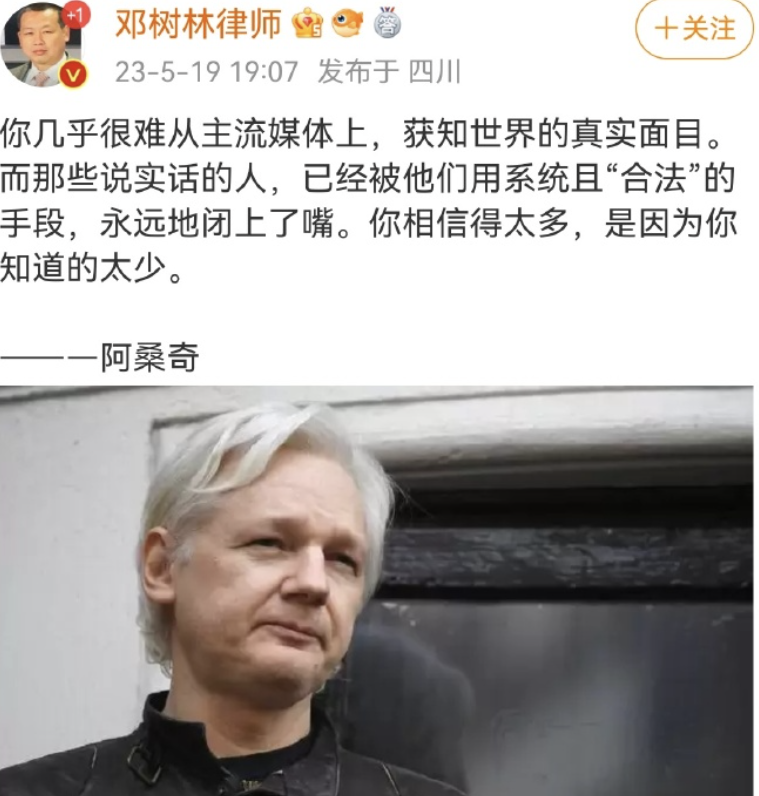Screen dimensions: 759x796
Task: Tap the red +1 badge on avatar
Action: (76, 16)
